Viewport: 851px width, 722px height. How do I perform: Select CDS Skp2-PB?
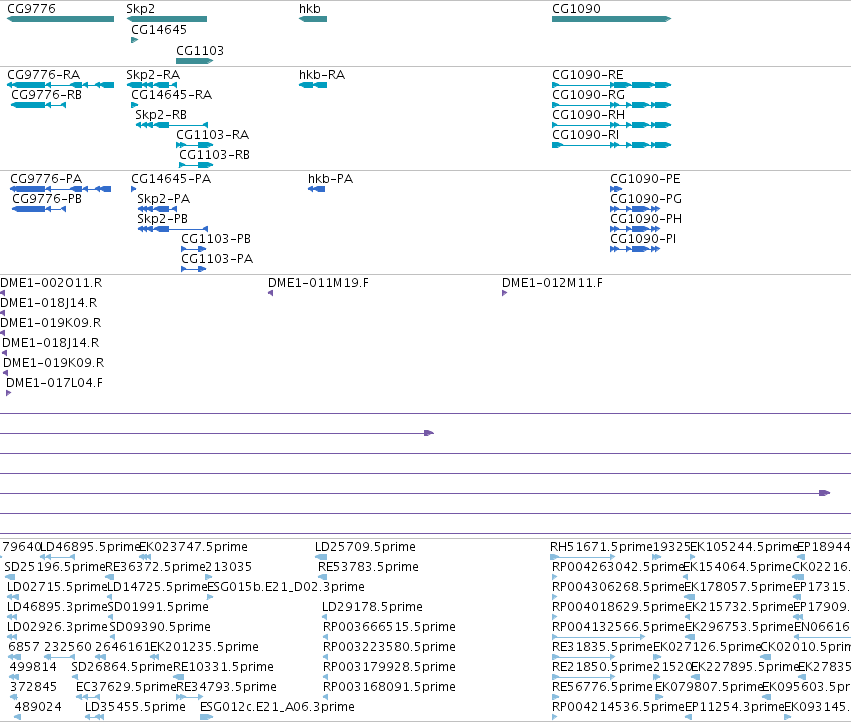[x=173, y=229]
